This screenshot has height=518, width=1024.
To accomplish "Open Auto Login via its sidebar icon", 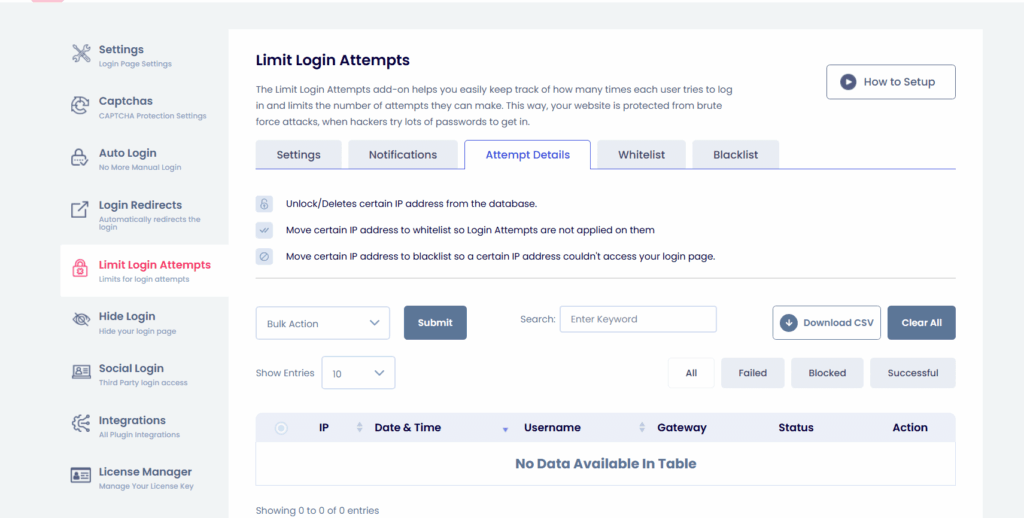I will 81,158.
